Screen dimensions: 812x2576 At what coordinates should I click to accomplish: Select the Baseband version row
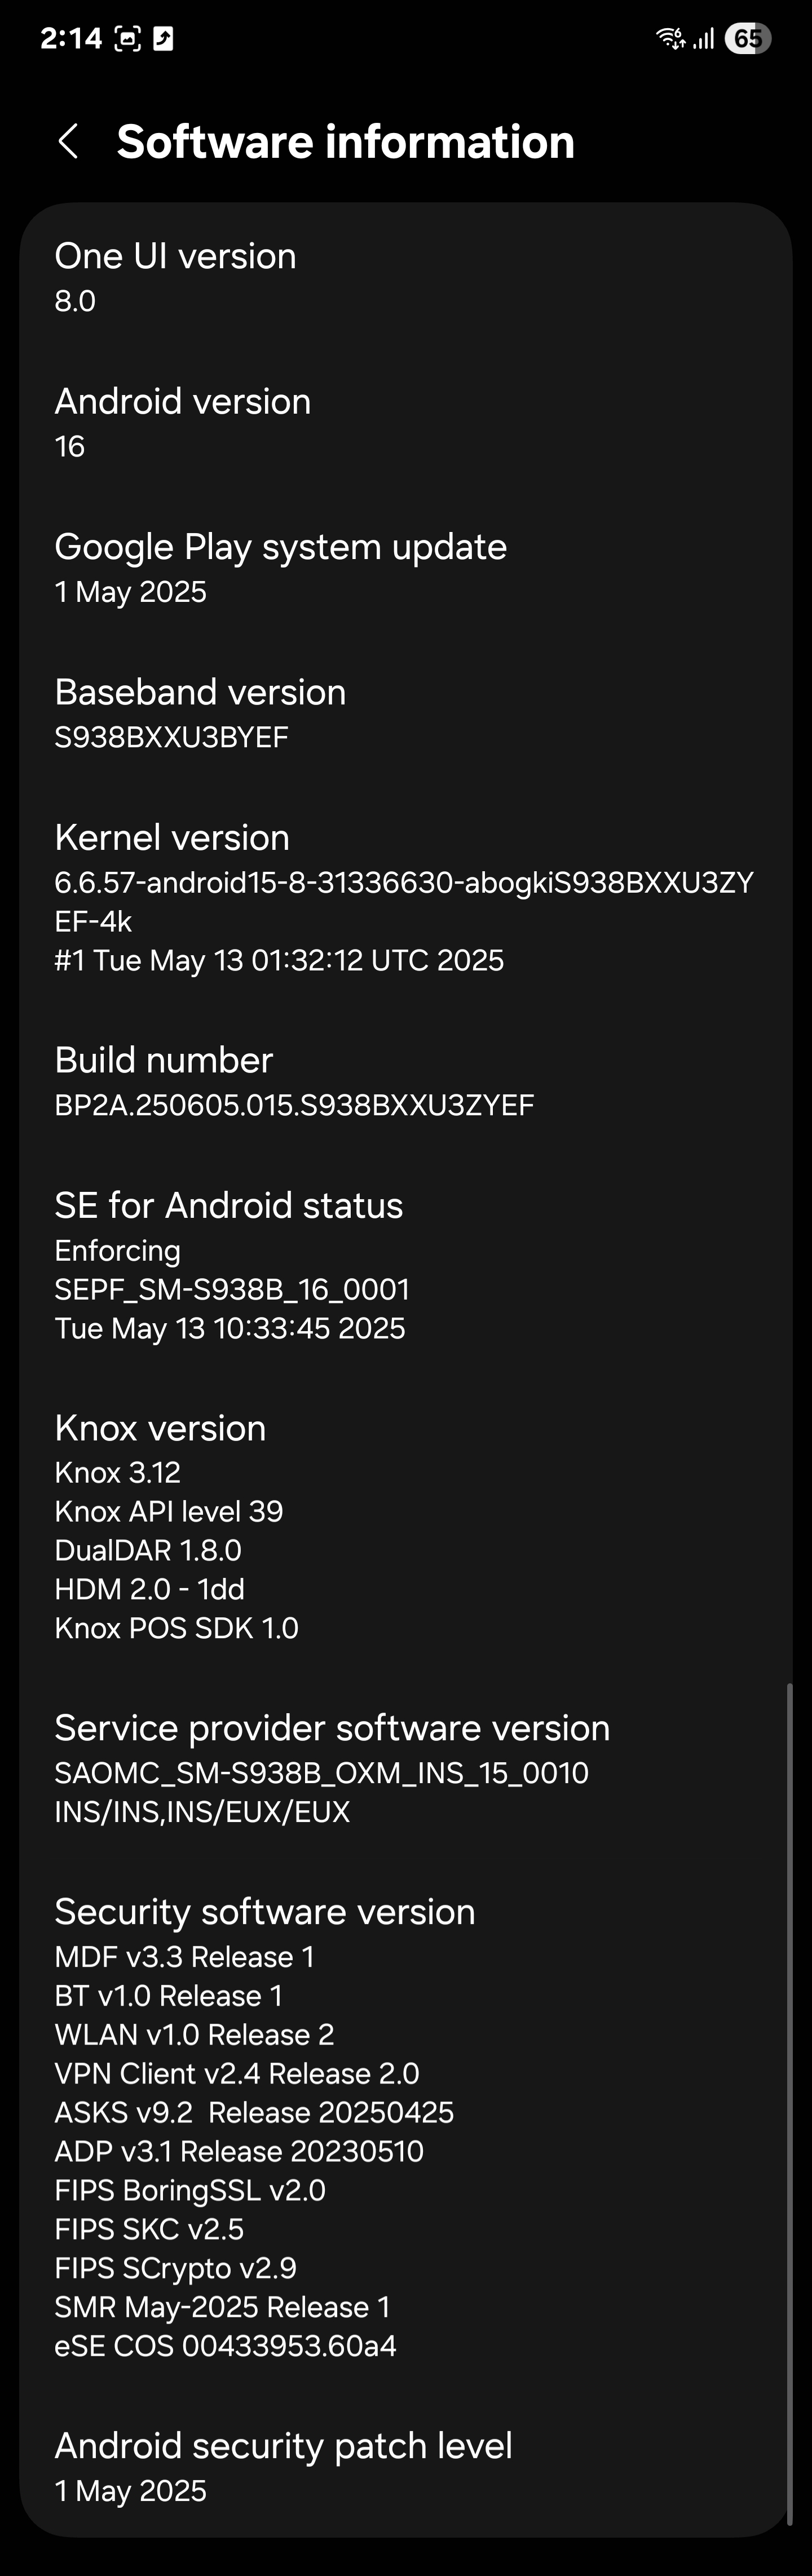406,713
